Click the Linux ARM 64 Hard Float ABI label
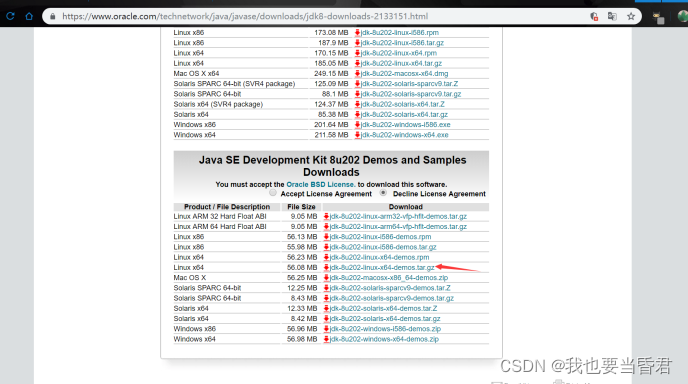 [x=220, y=226]
